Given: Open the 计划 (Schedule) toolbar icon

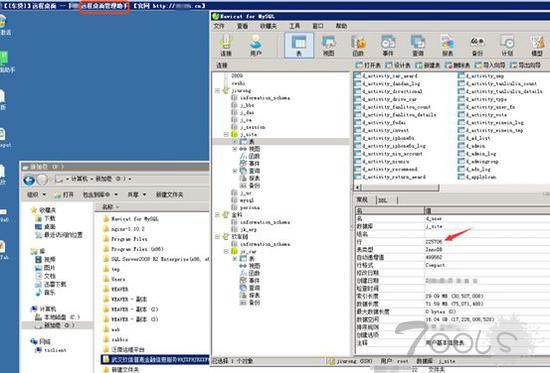Looking at the screenshot, I should coord(507,45).
